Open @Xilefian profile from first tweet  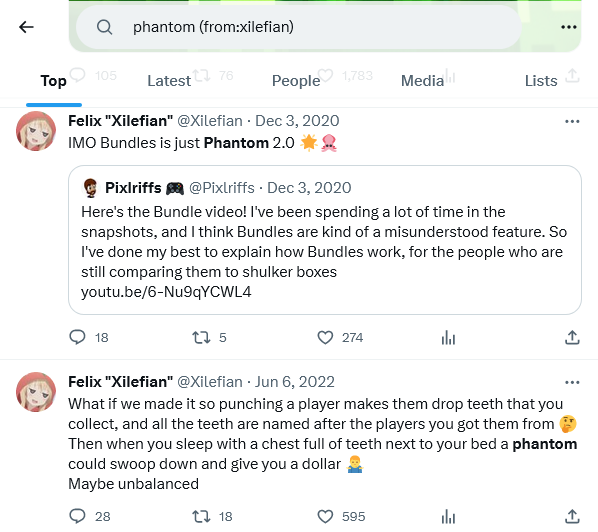pos(210,121)
